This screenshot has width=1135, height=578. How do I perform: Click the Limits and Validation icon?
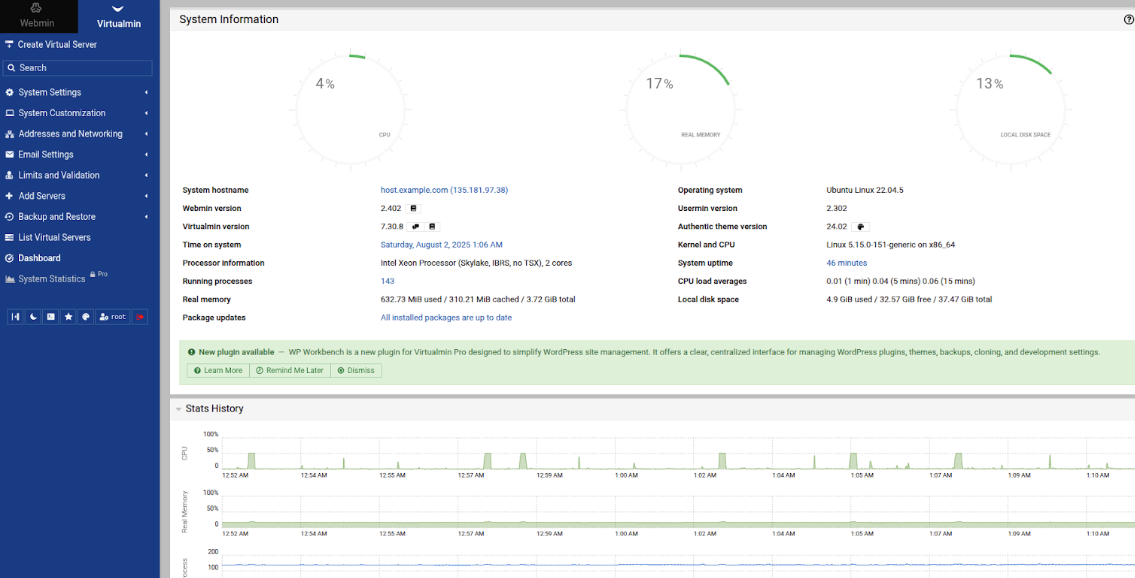coord(9,176)
